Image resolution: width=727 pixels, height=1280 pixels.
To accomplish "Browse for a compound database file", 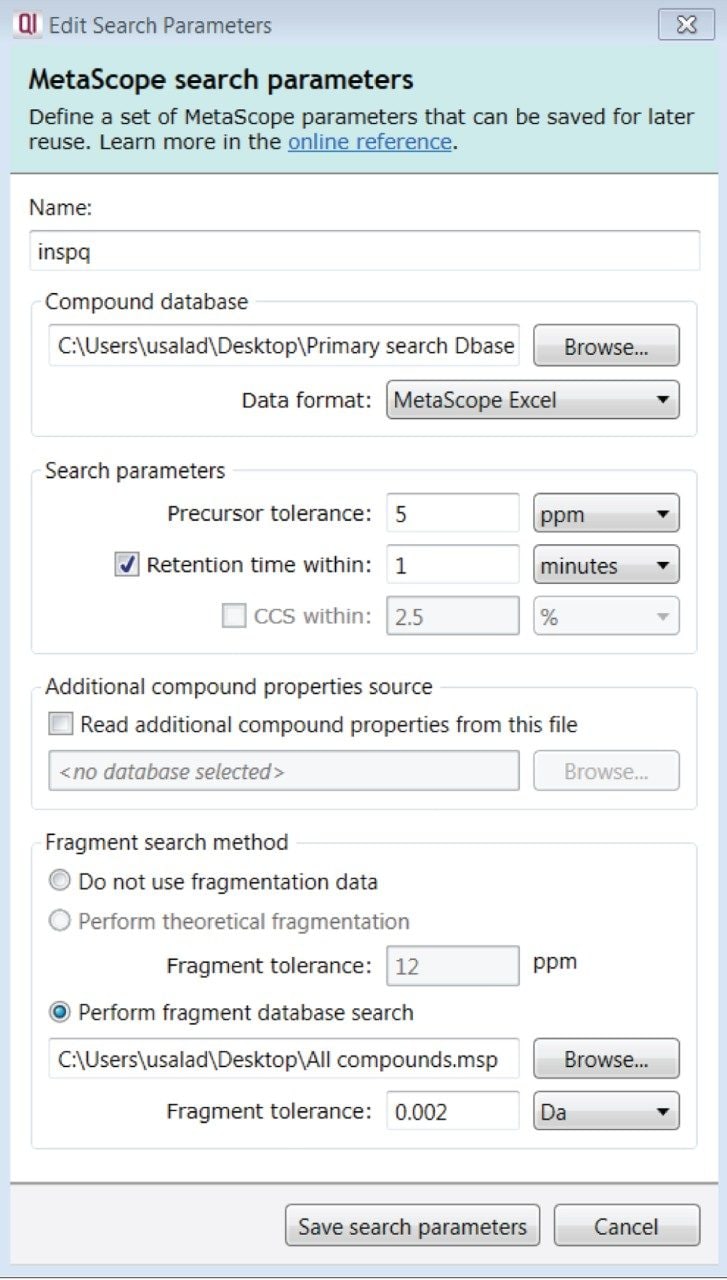I will (606, 347).
